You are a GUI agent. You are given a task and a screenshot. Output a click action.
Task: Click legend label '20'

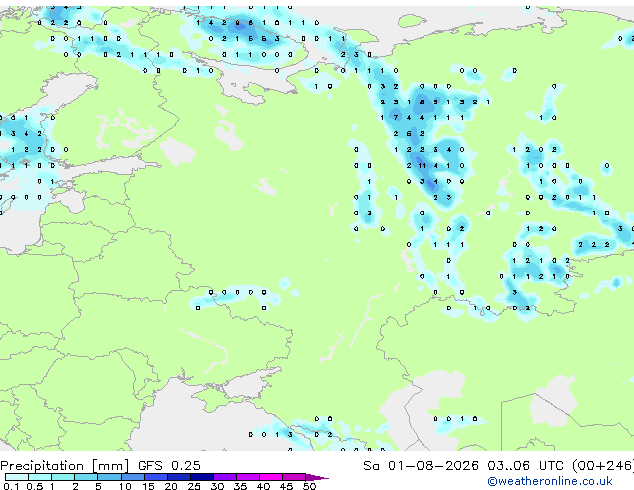(x=171, y=486)
